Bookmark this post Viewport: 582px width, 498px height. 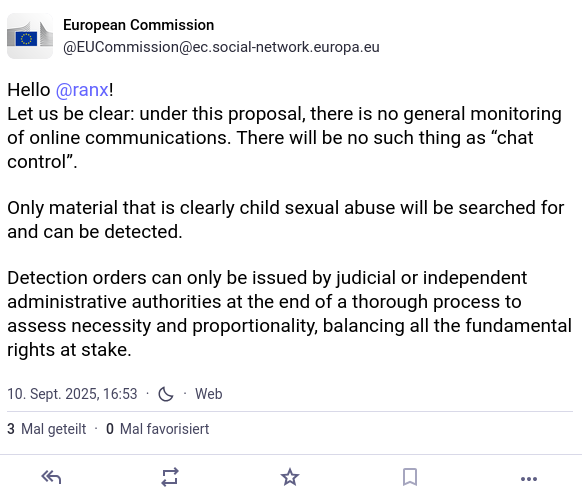[410, 477]
